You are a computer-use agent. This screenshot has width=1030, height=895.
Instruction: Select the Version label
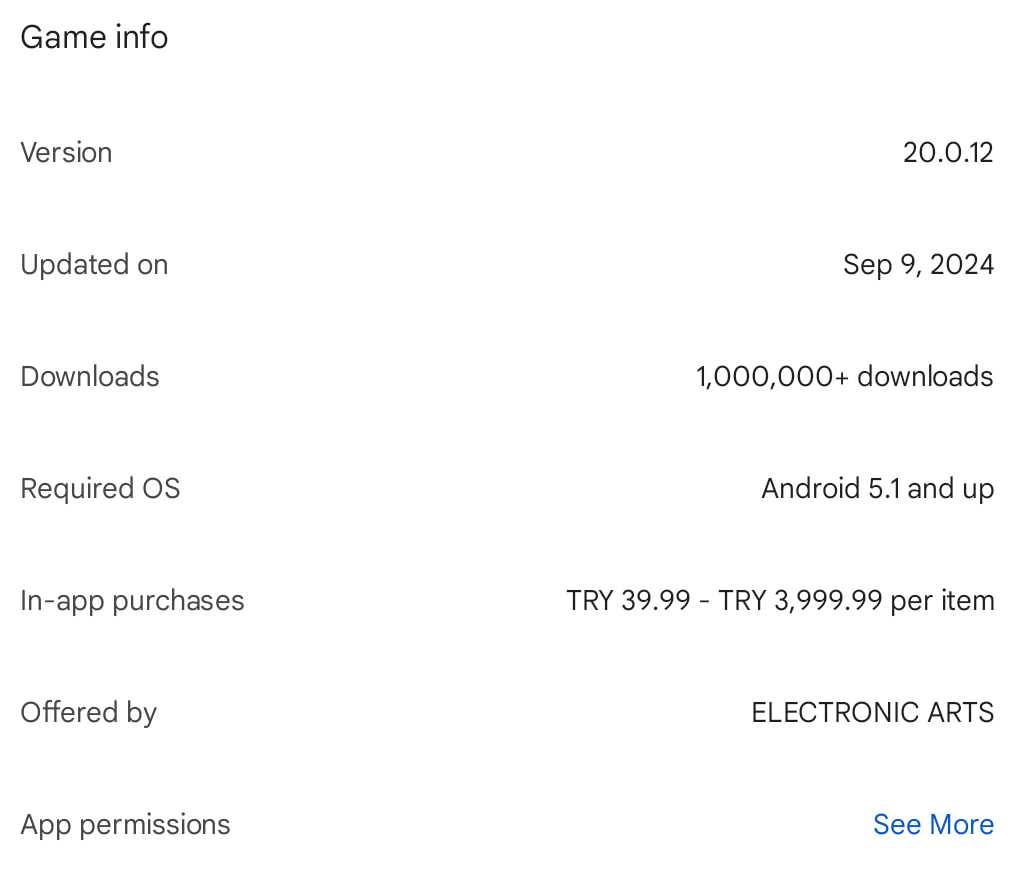66,152
